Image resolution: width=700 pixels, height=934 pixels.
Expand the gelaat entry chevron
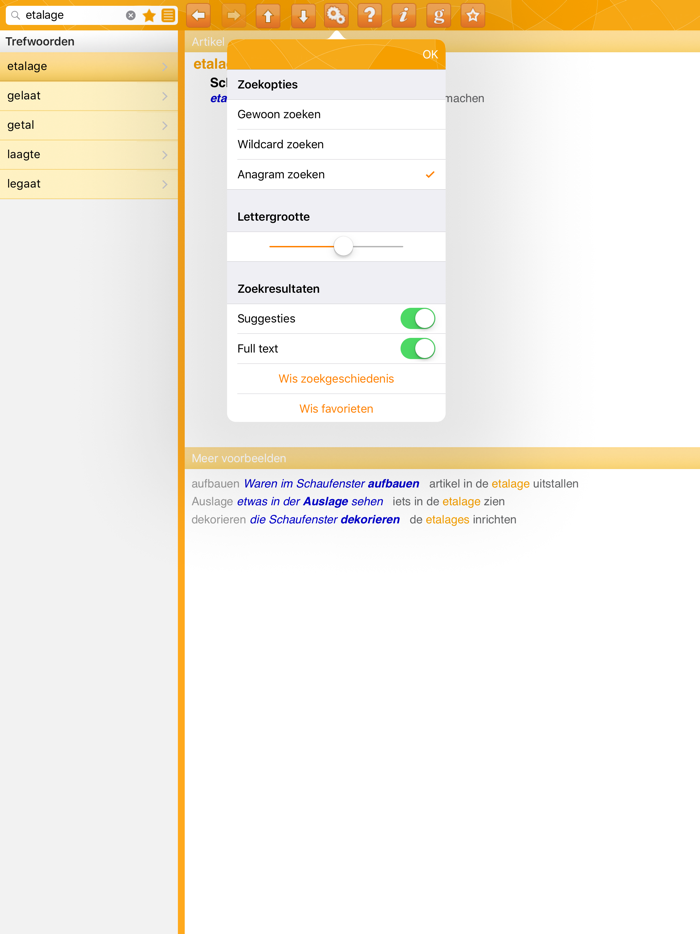(x=165, y=96)
